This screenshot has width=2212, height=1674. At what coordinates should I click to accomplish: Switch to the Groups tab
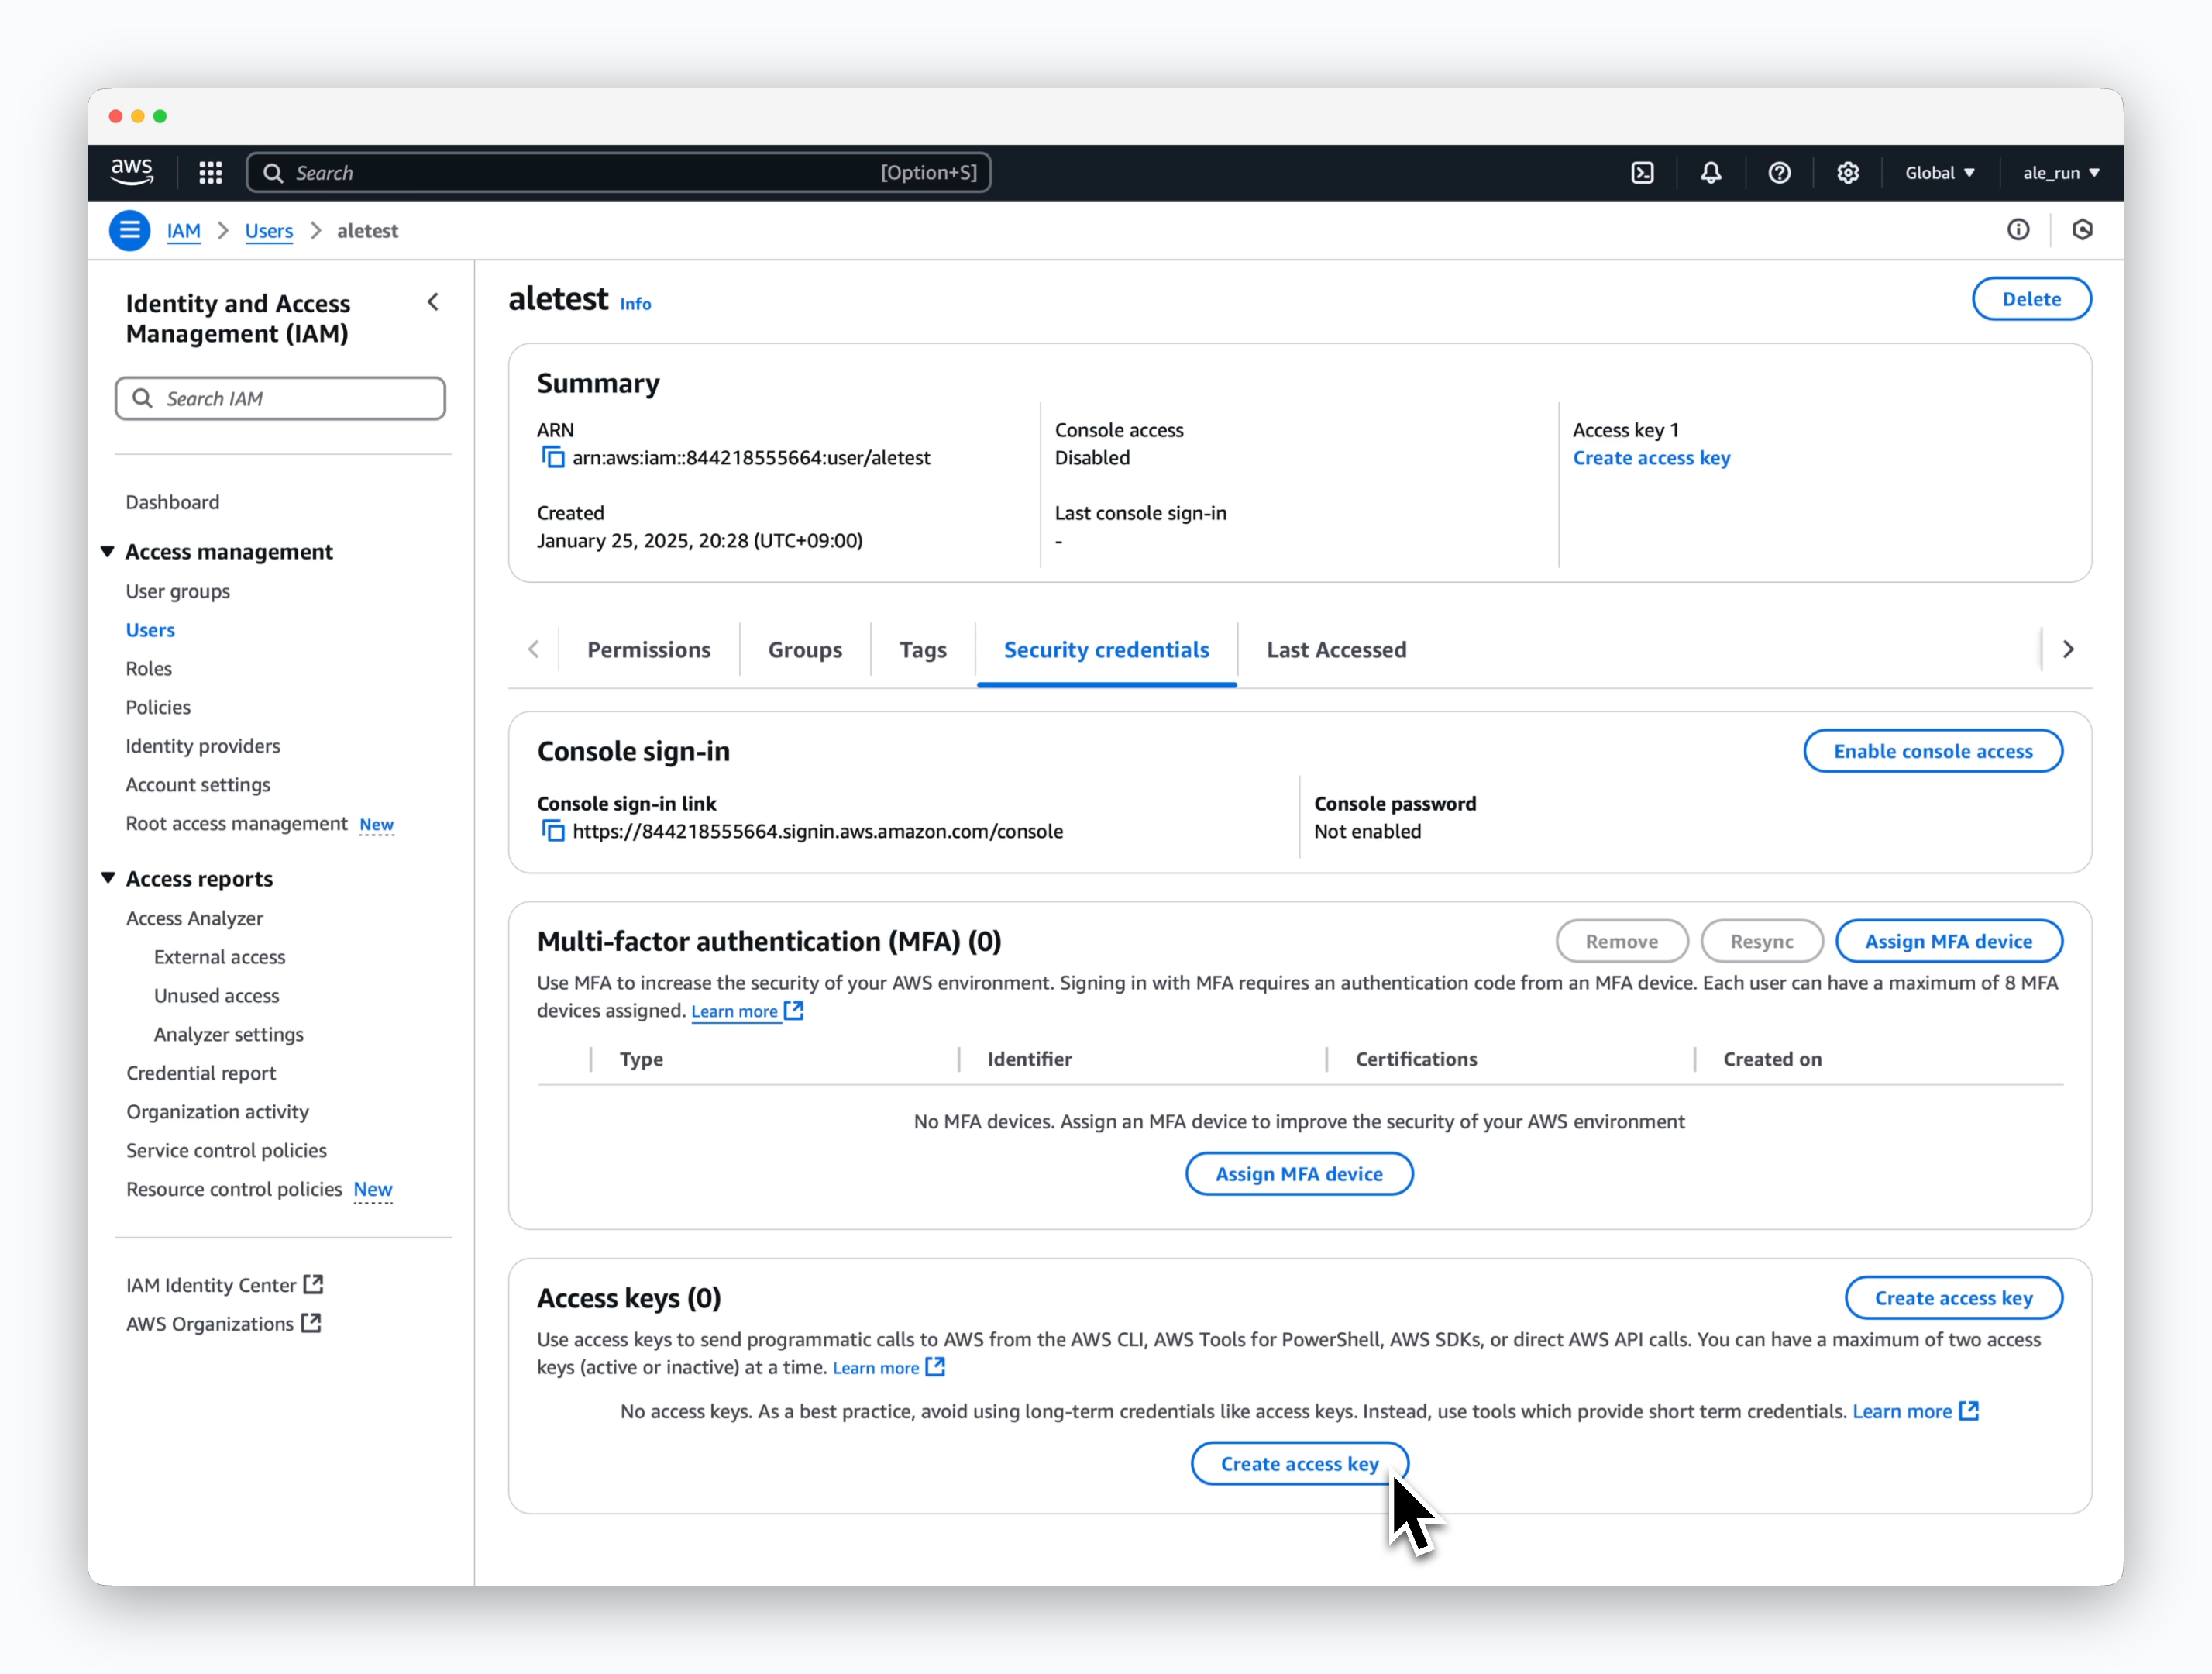tap(805, 650)
